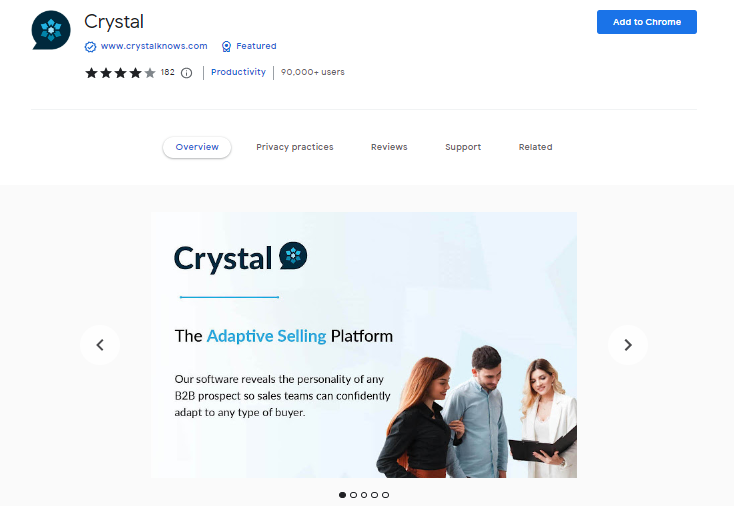Show the previous screenshot with left arrow
Screen dimensions: 734x506
[x=100, y=345]
